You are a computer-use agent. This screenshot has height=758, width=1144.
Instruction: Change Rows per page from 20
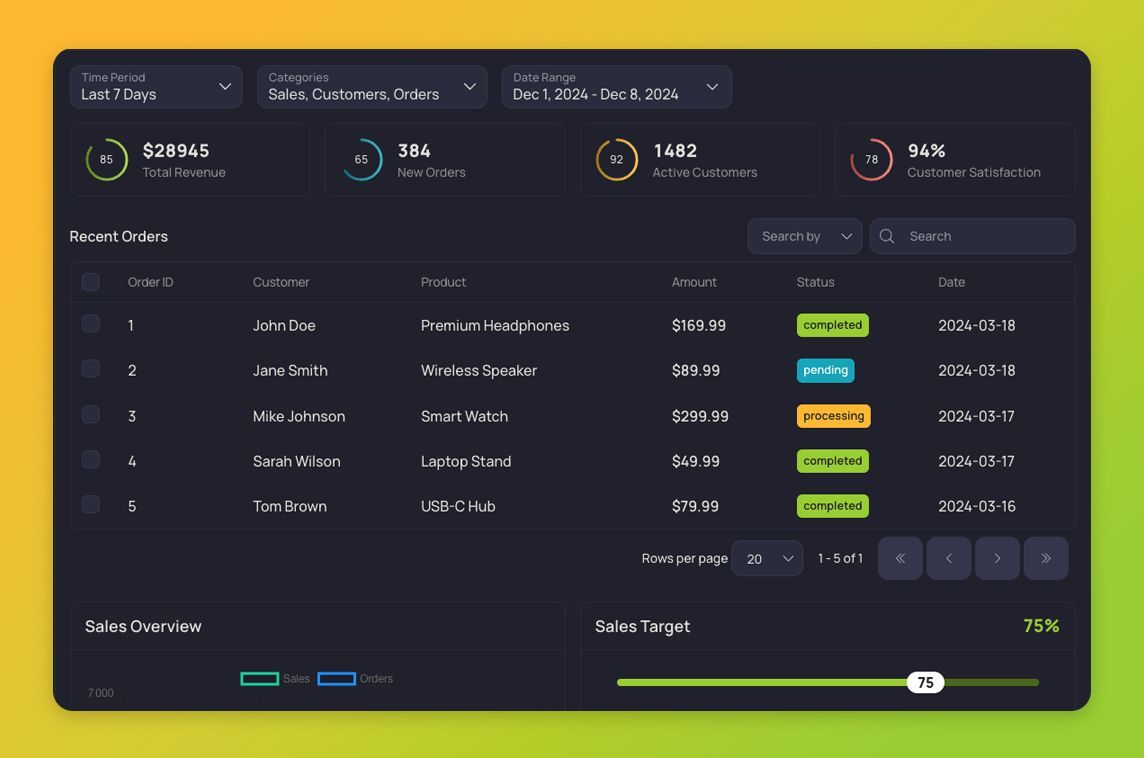tap(767, 558)
